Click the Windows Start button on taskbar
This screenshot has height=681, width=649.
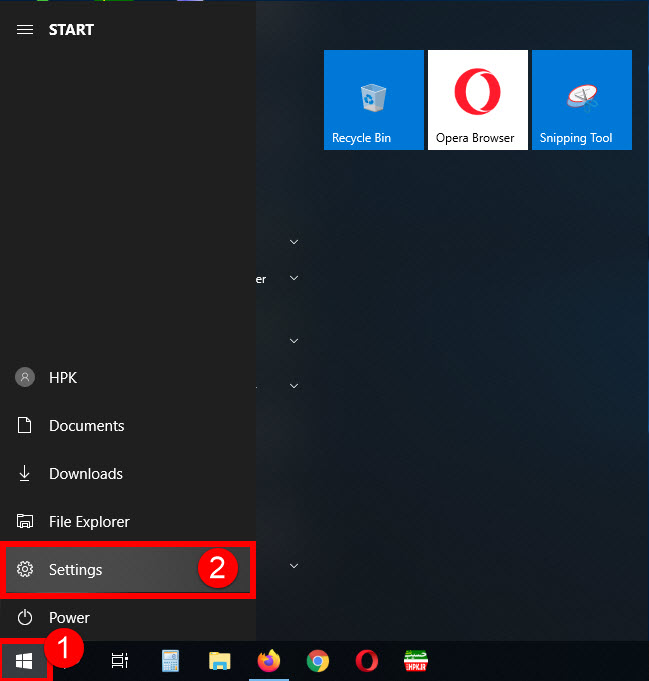(25, 661)
